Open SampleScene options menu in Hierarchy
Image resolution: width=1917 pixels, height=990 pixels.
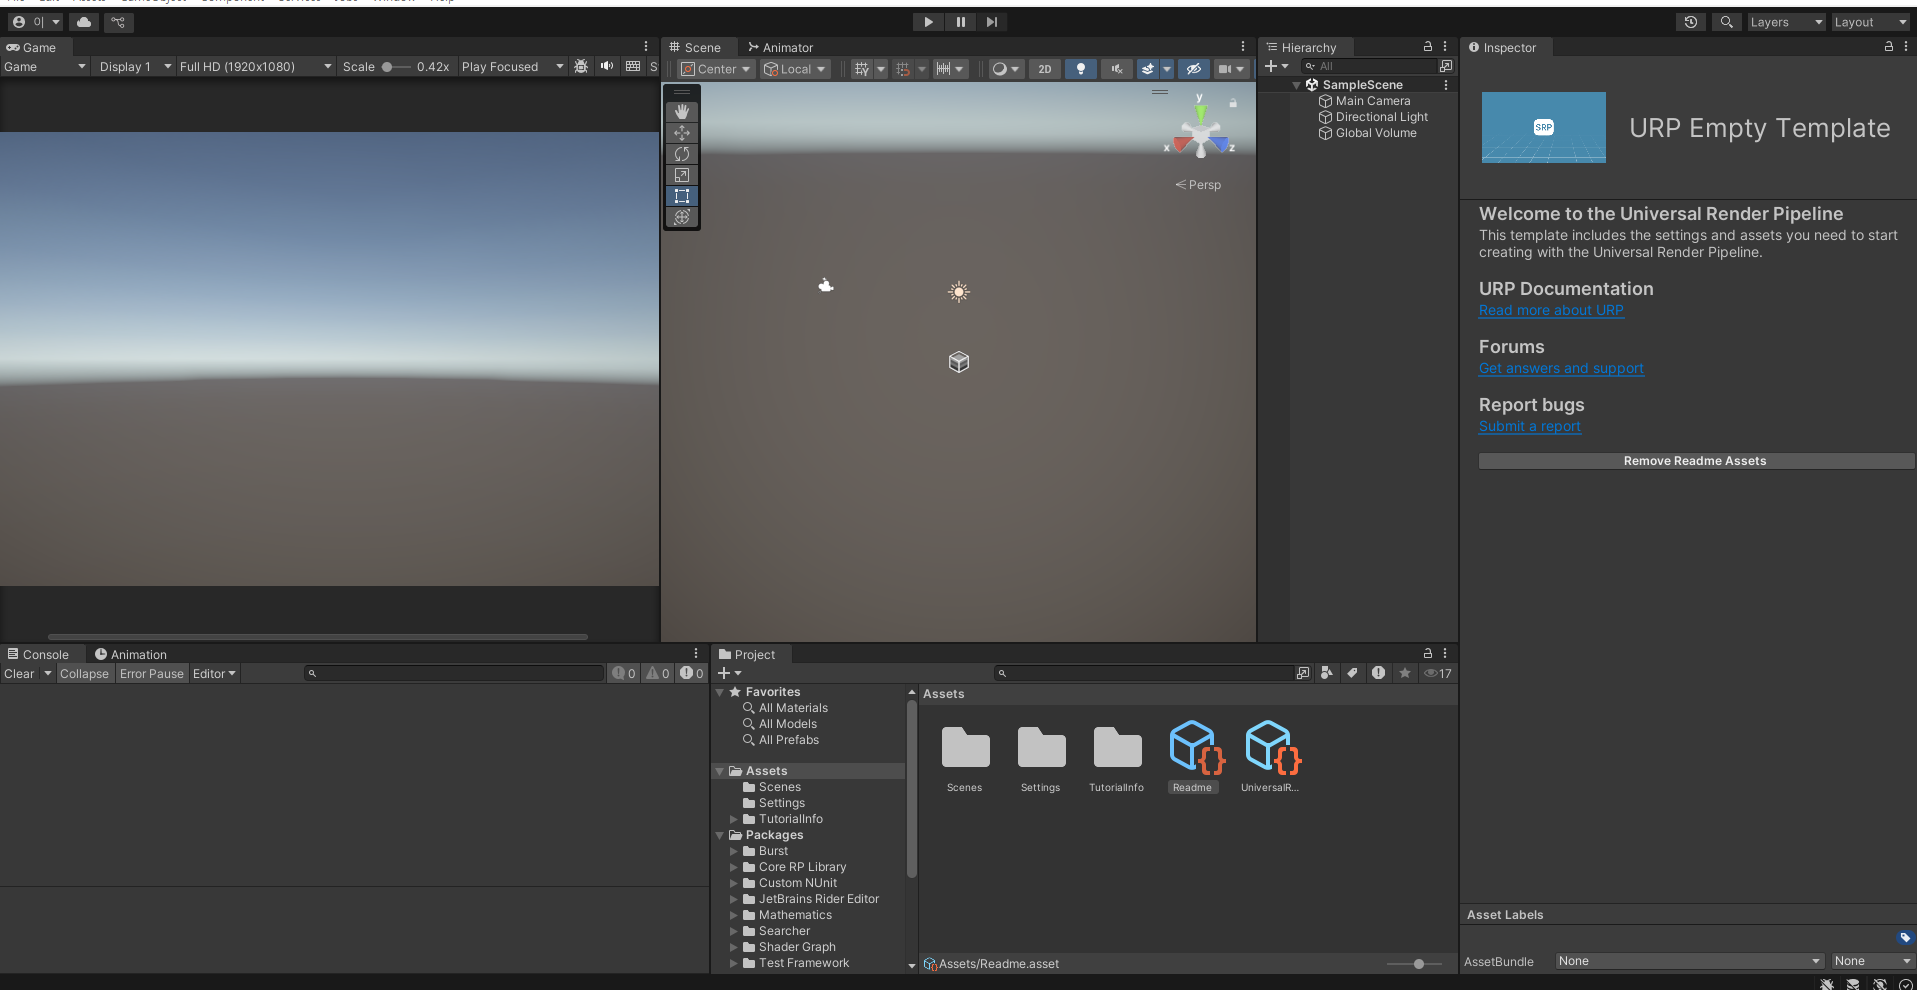[x=1446, y=85]
